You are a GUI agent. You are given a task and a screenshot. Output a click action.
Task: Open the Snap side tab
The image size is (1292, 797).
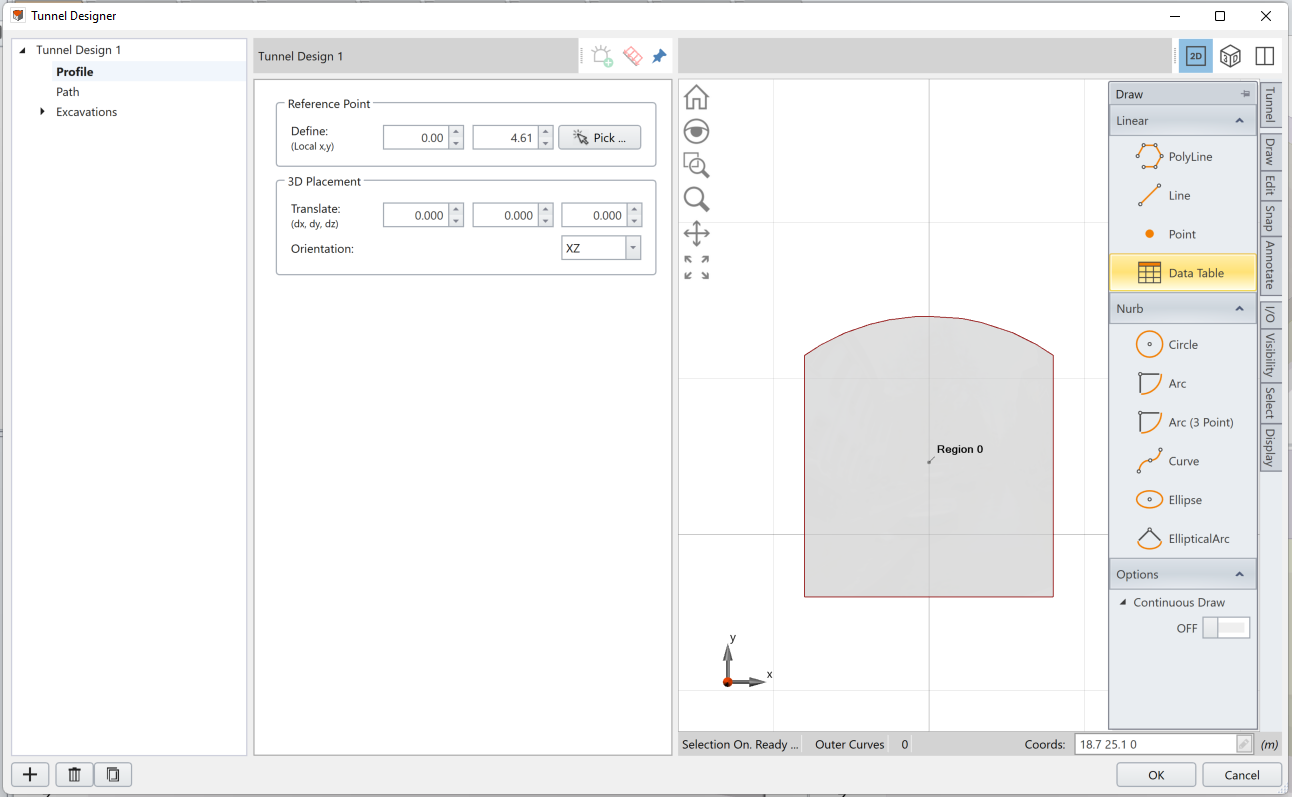[1270, 218]
